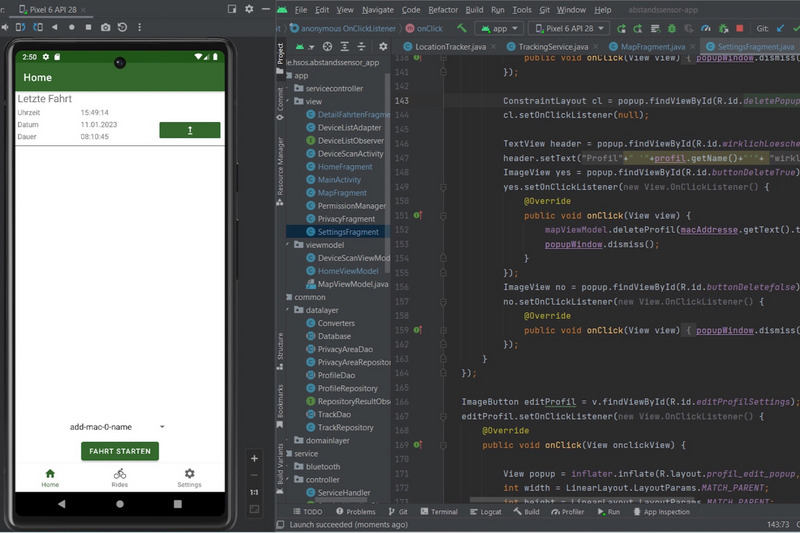Open the Refactor menu

pos(443,10)
